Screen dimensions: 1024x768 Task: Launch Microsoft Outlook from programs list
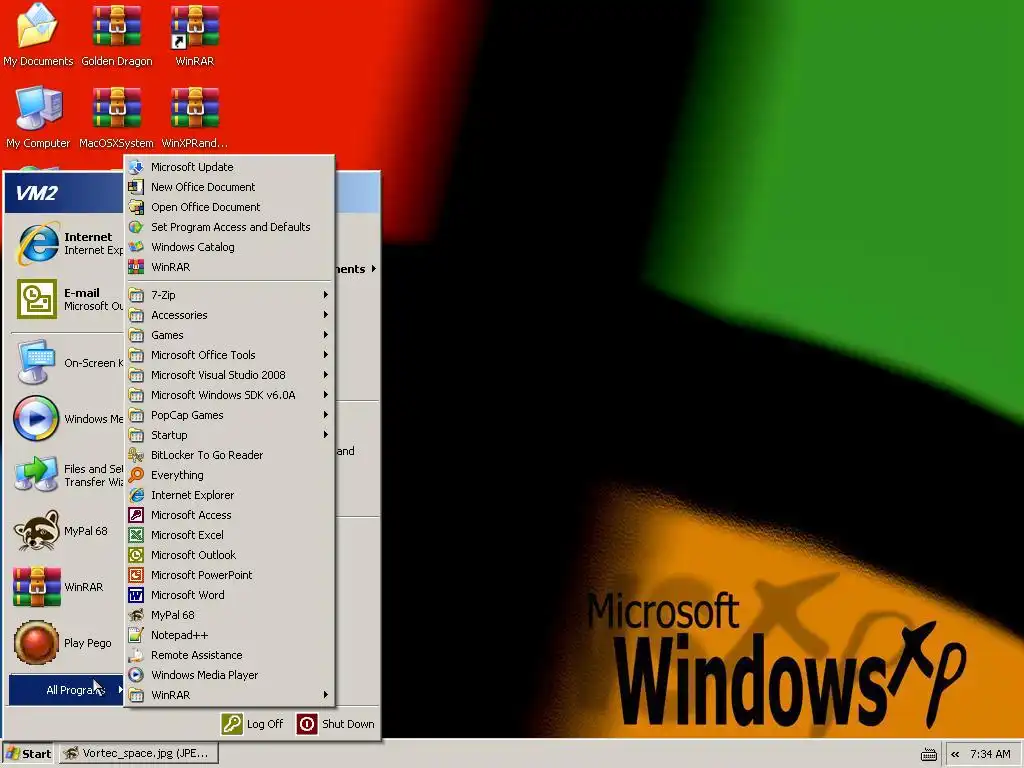point(229,555)
